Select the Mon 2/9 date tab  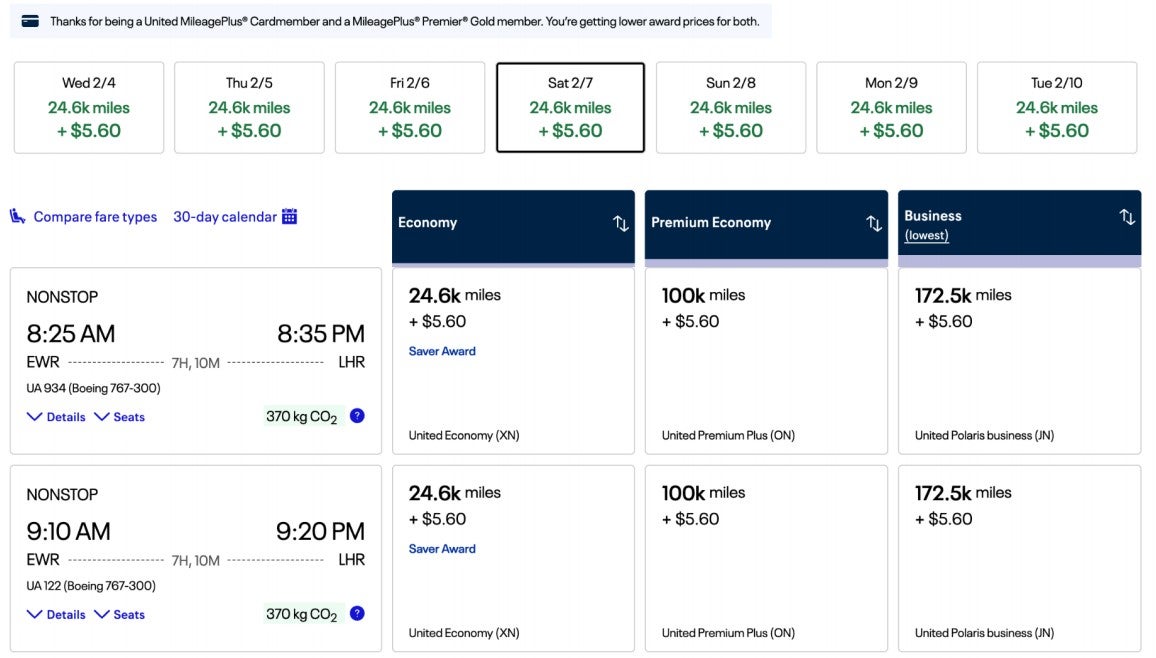click(x=891, y=107)
